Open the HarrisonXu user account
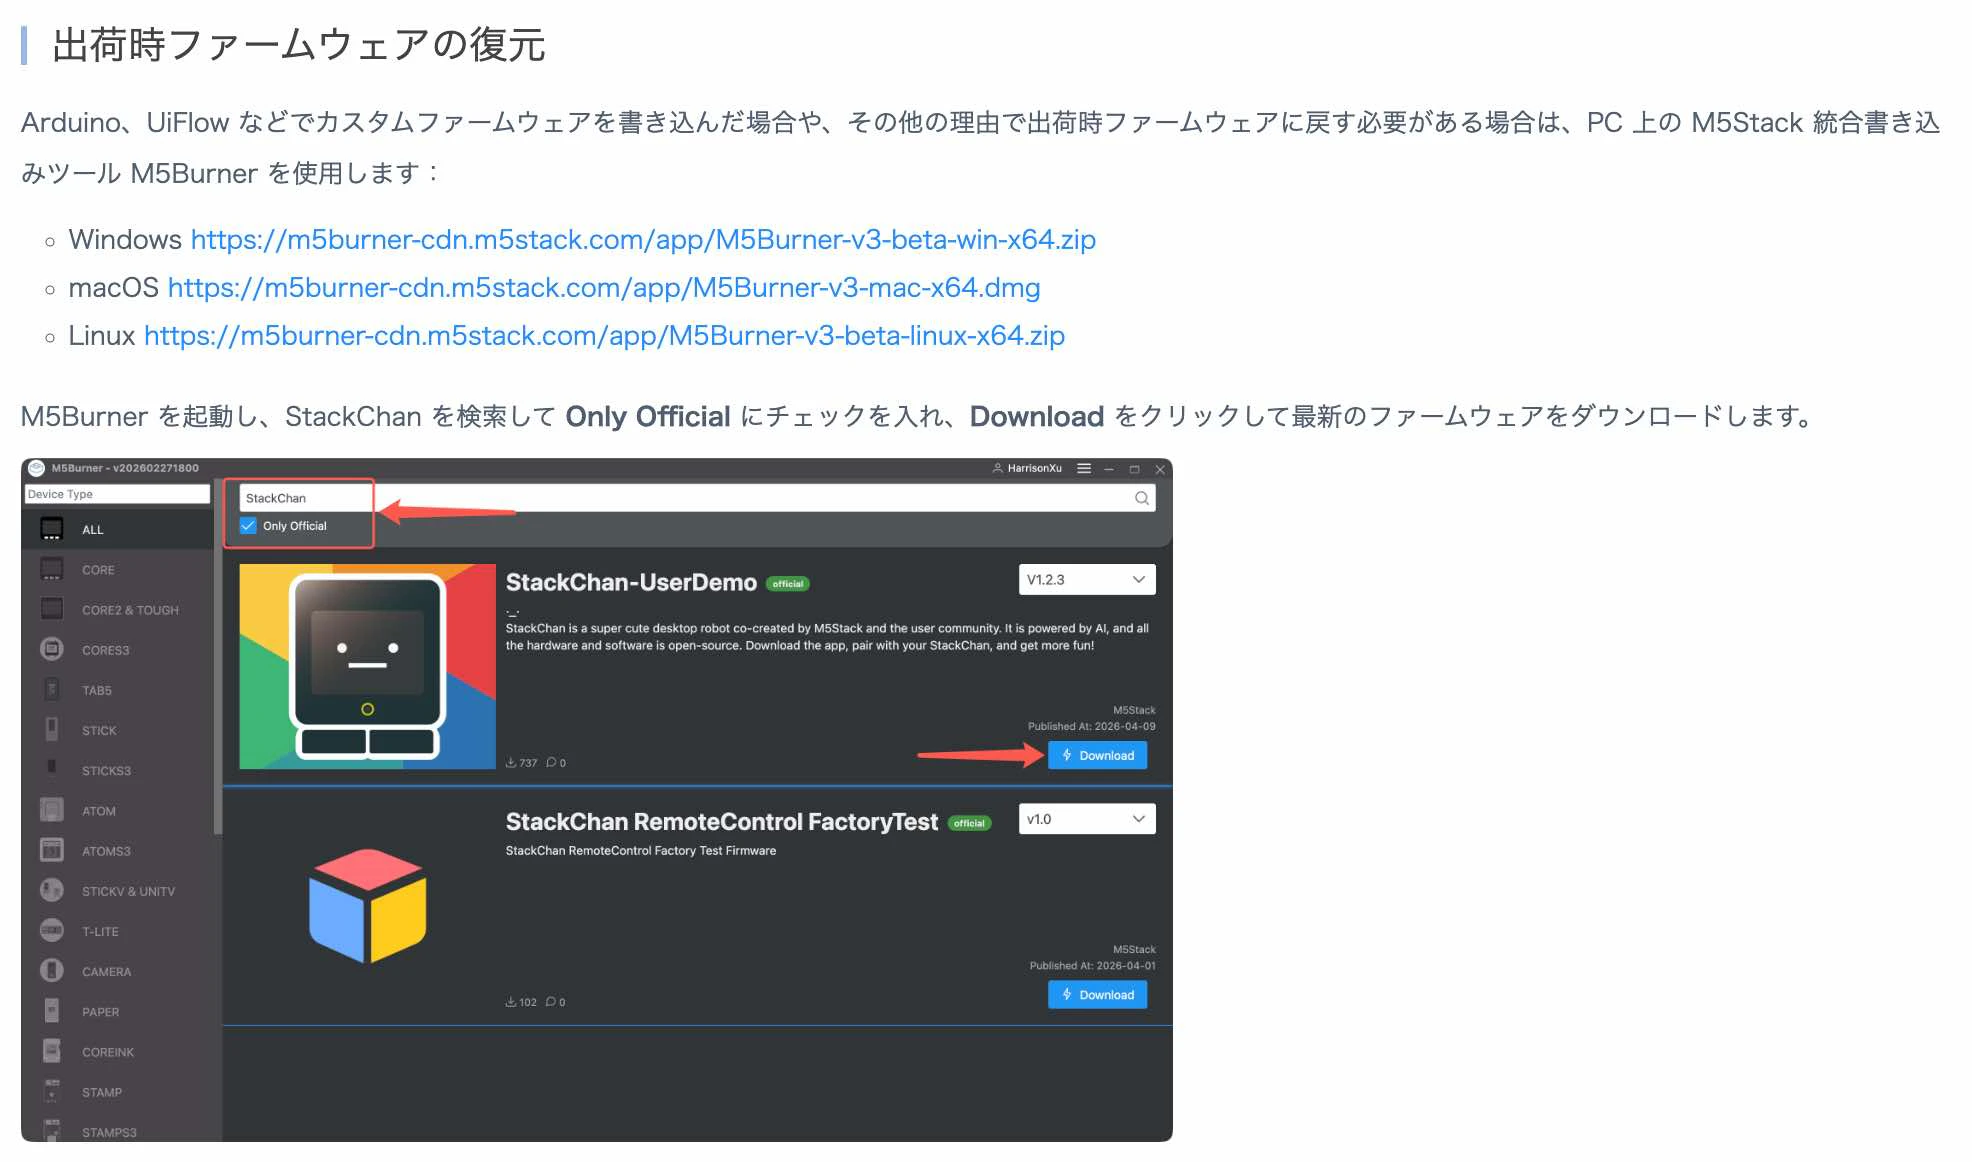 [x=1027, y=468]
